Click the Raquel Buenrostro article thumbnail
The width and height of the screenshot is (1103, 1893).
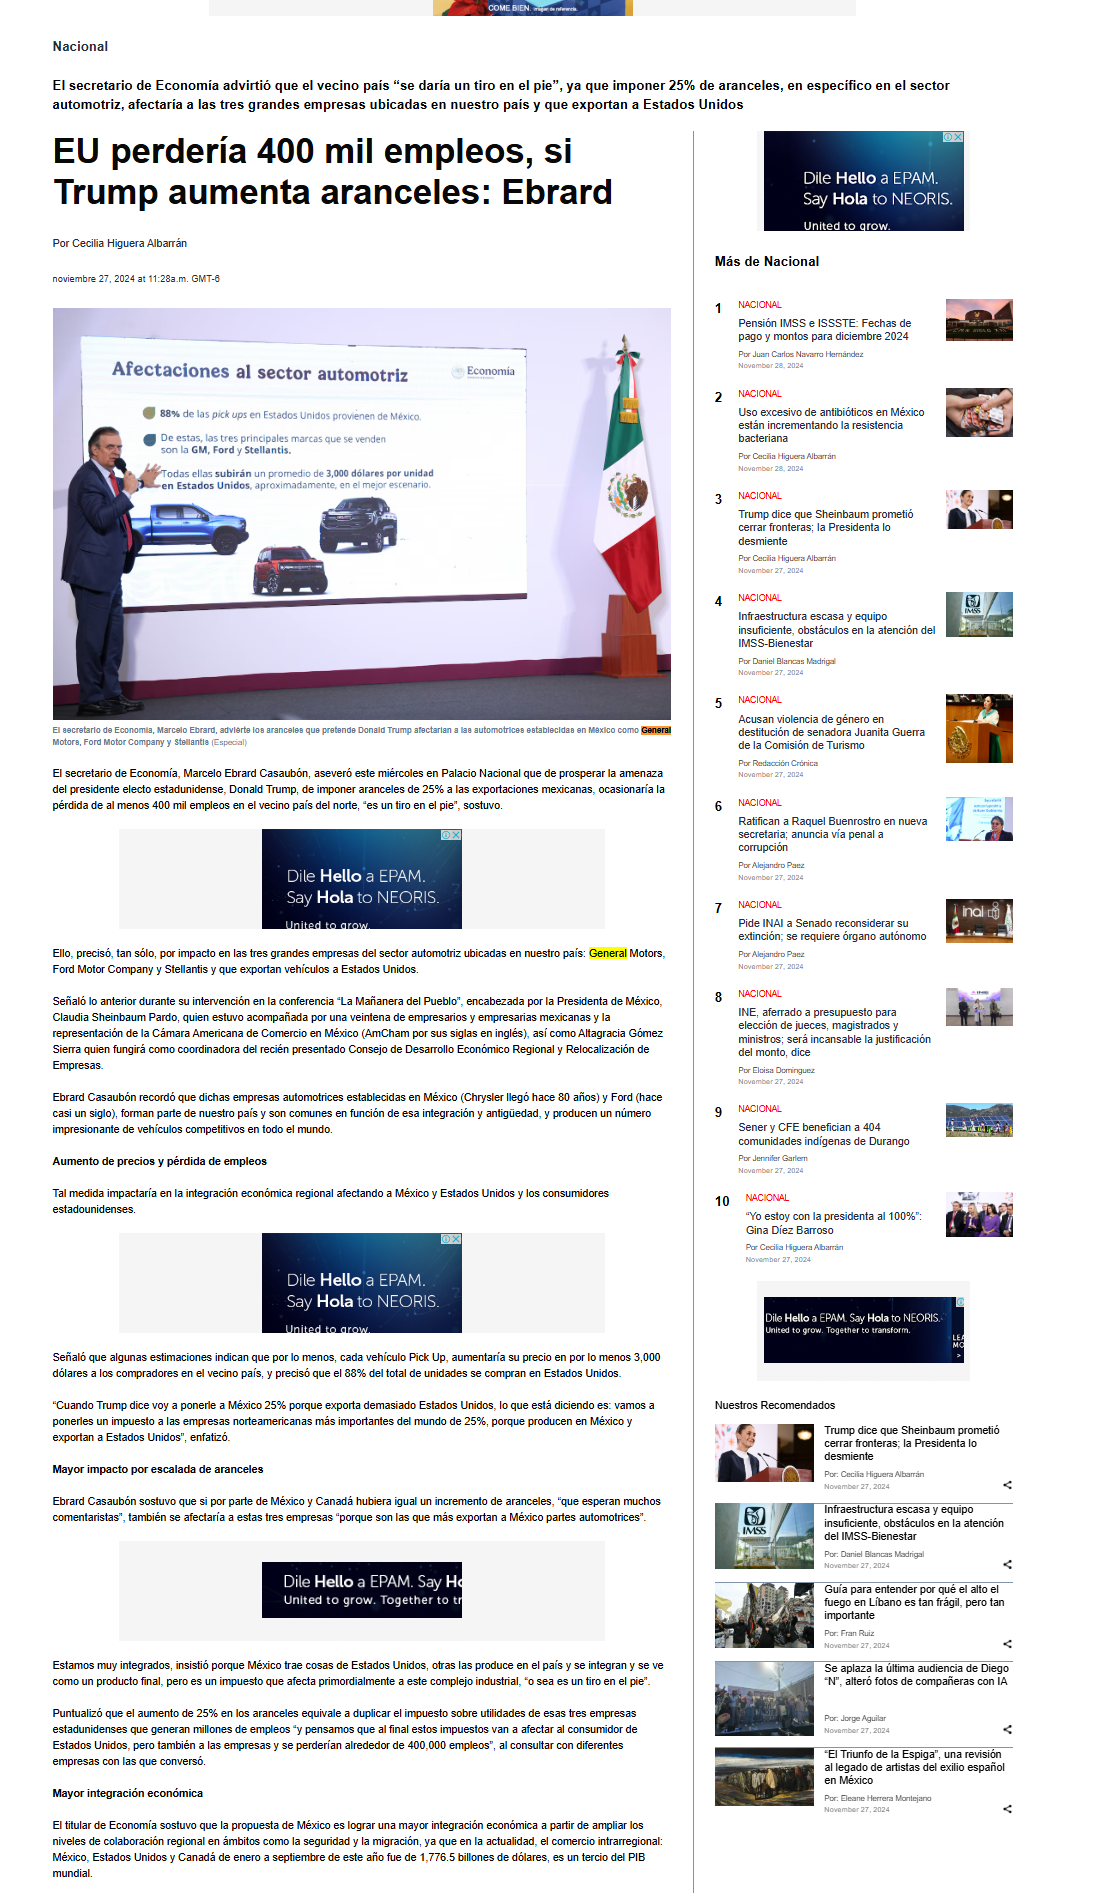click(x=979, y=819)
